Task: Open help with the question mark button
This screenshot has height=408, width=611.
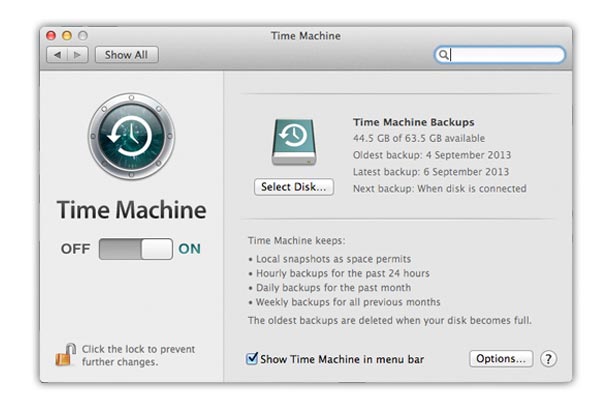Action: click(x=548, y=359)
